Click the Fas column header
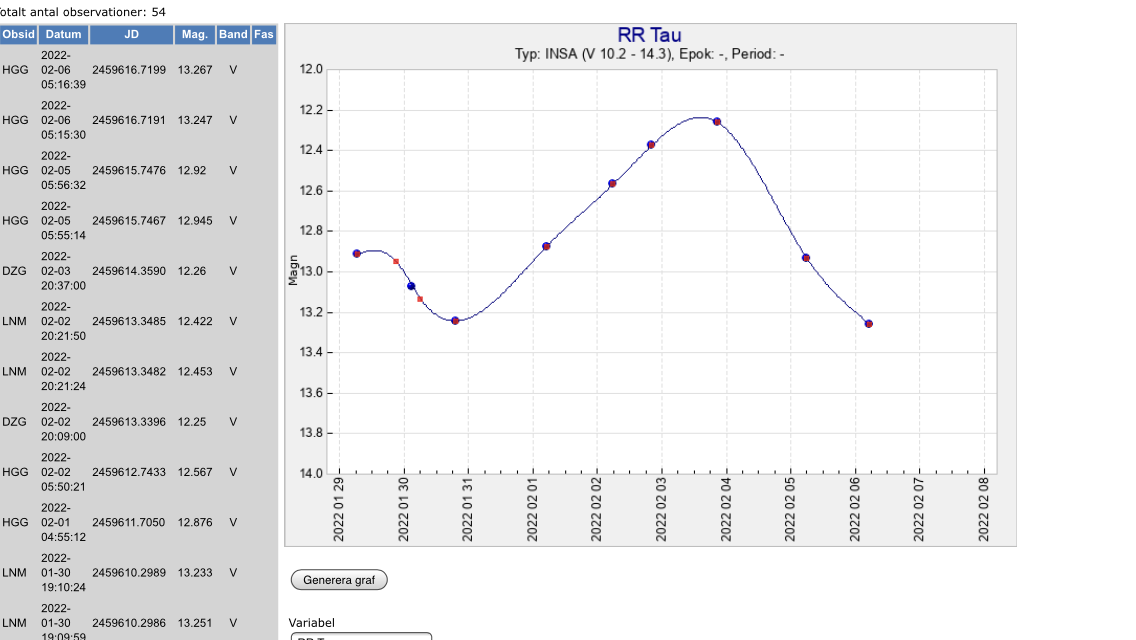This screenshot has height=640, width=1136. pyautogui.click(x=264, y=35)
